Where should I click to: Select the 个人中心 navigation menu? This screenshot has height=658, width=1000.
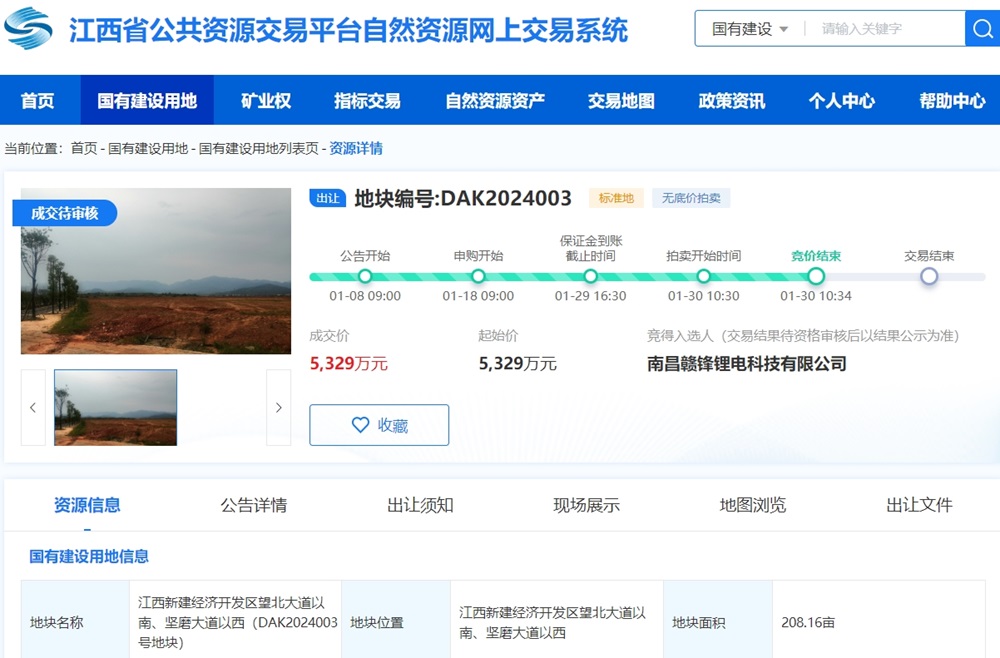841,100
